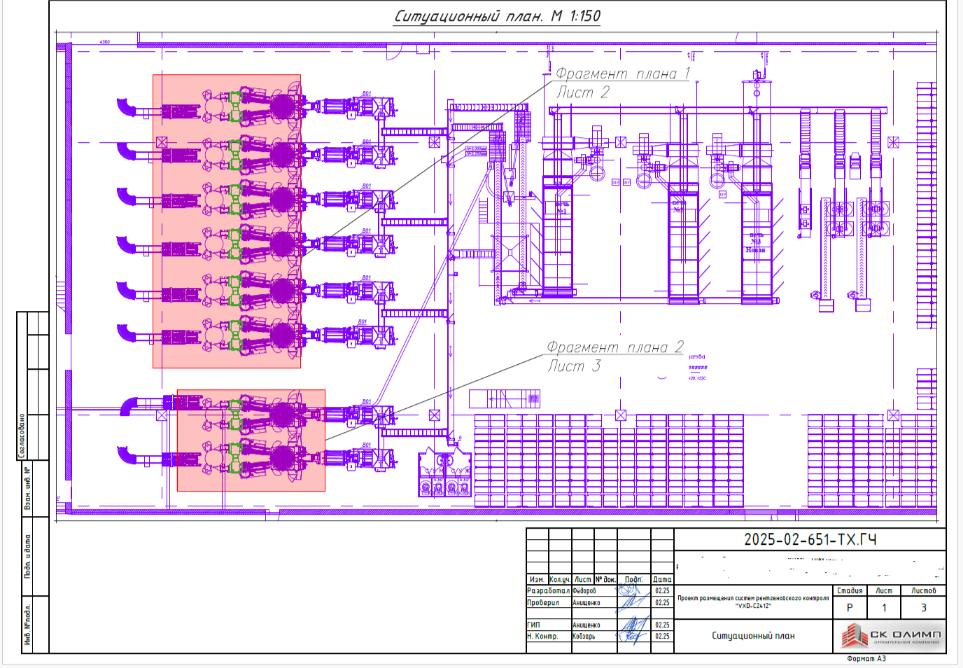Click the sheets total value "3"

[x=923, y=608]
